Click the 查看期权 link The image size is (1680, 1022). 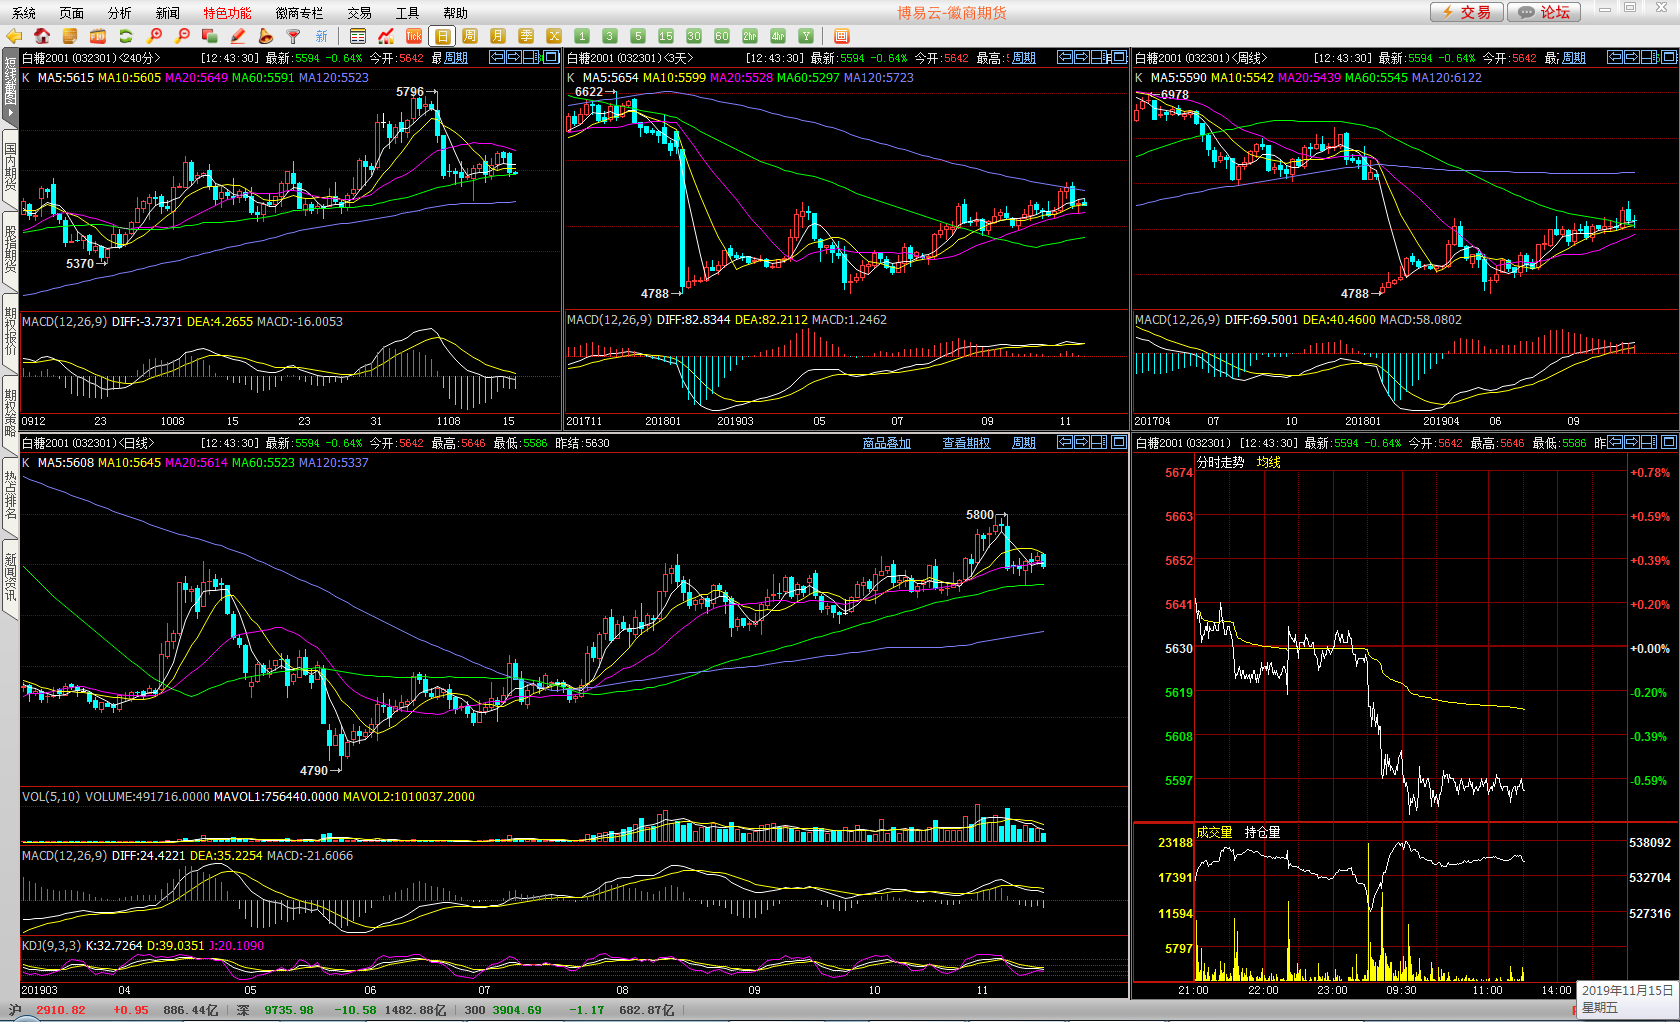tap(966, 443)
